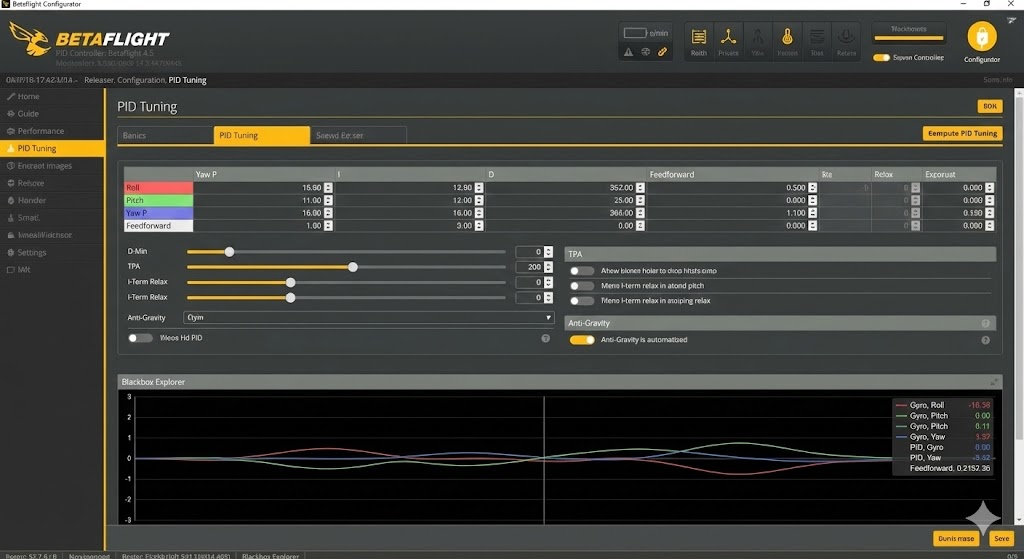Click the round Configurator lock icon
This screenshot has width=1024, height=559.
(982, 37)
